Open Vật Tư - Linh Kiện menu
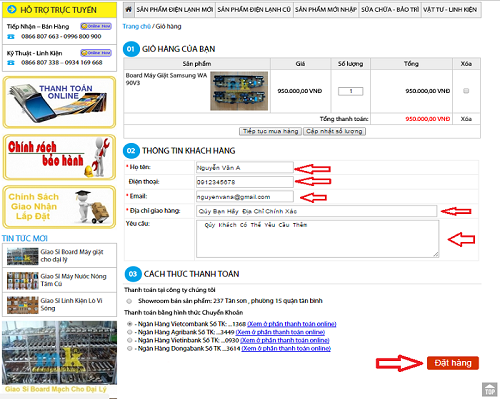The width and height of the screenshot is (500, 400). 450,10
